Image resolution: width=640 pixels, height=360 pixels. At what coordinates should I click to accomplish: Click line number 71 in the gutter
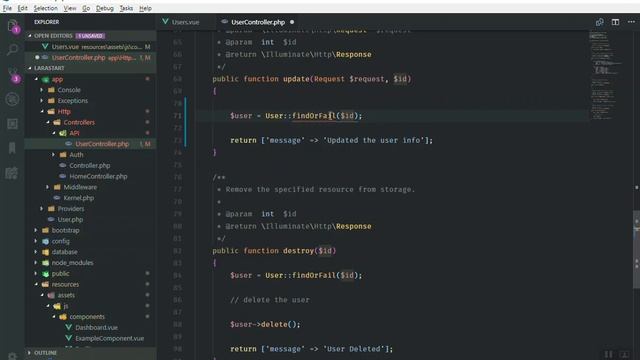(x=177, y=116)
